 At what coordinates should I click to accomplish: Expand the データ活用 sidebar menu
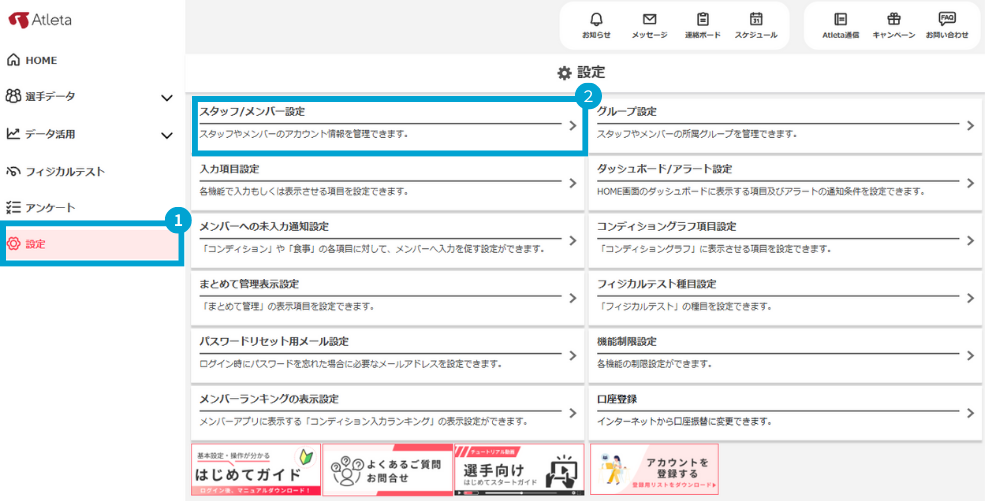click(x=167, y=134)
